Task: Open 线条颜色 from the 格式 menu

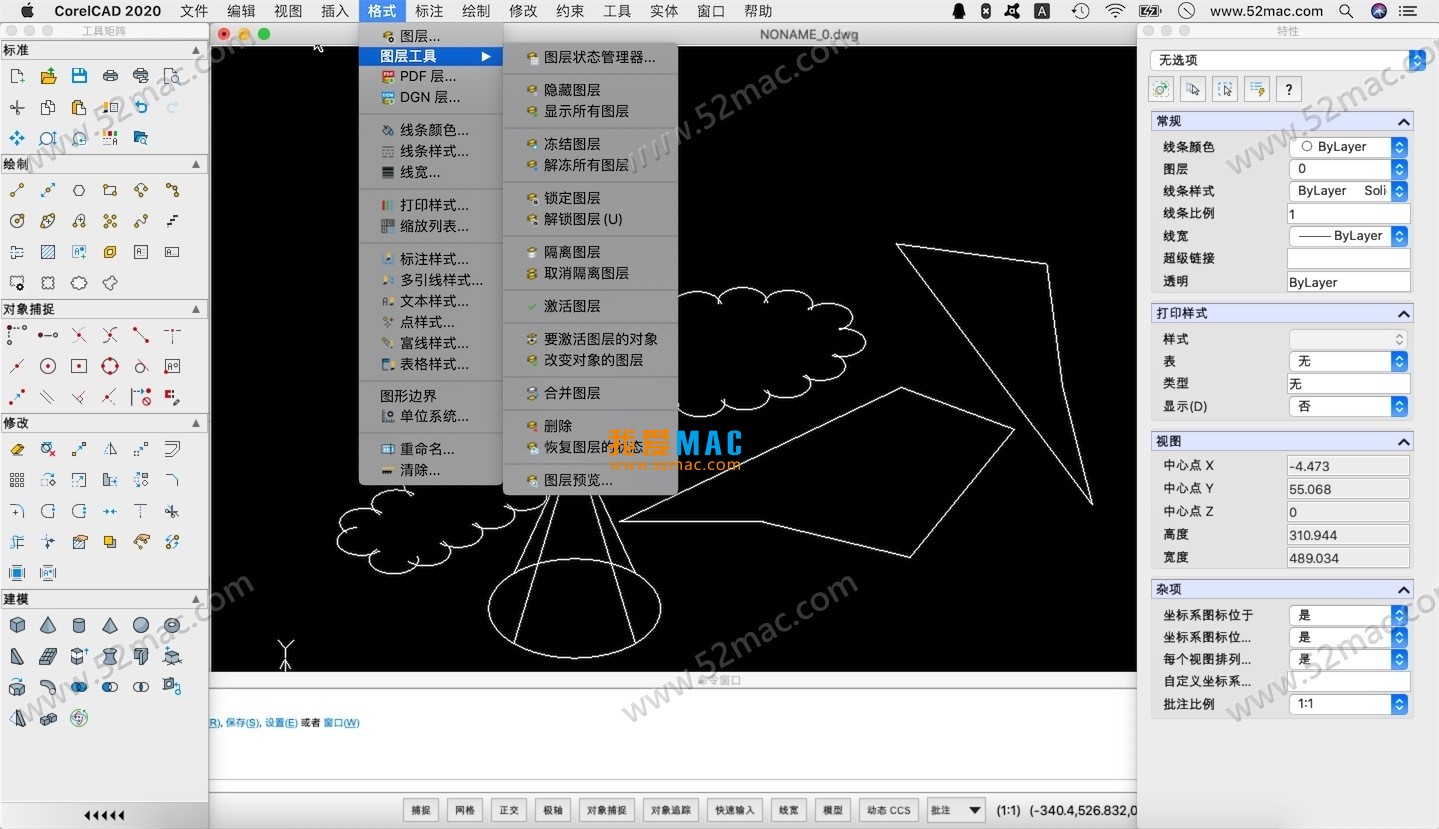Action: tap(431, 130)
